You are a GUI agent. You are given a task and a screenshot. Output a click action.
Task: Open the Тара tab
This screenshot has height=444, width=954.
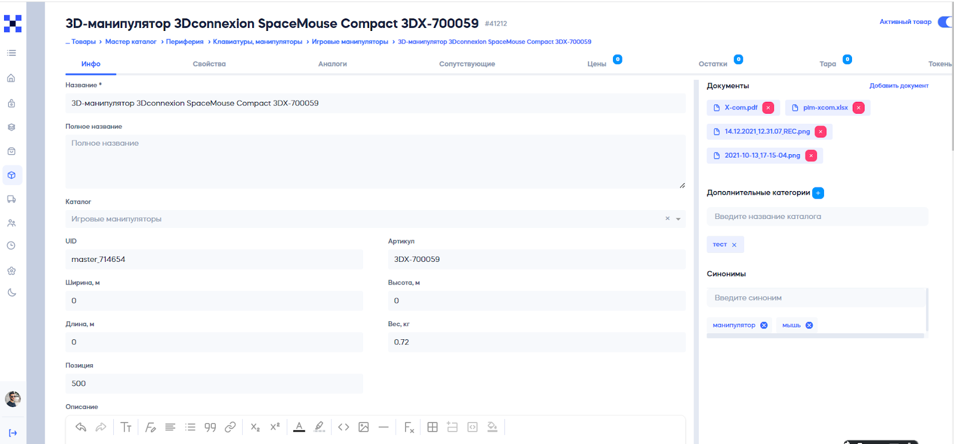pos(827,64)
